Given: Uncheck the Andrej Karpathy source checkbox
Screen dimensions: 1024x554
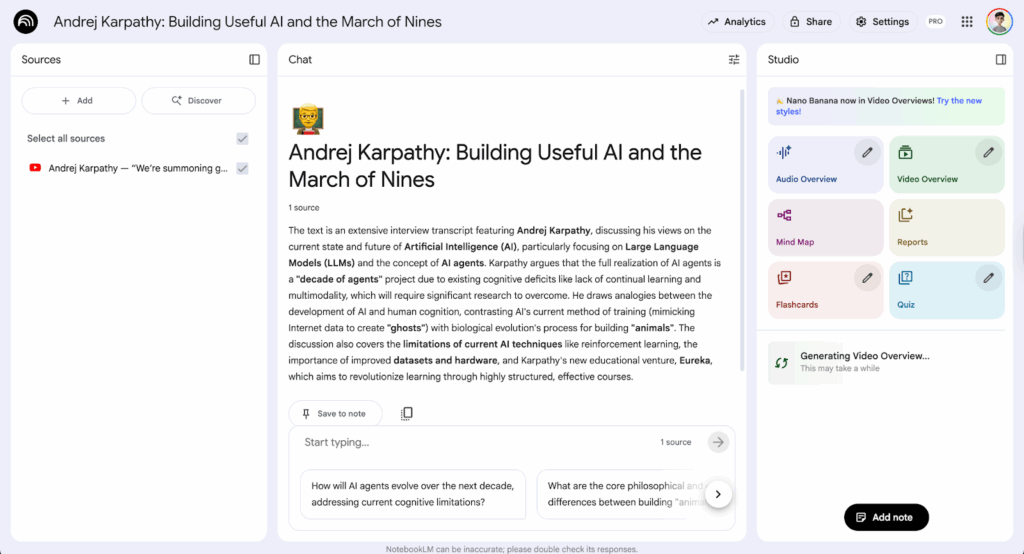Looking at the screenshot, I should [x=242, y=168].
